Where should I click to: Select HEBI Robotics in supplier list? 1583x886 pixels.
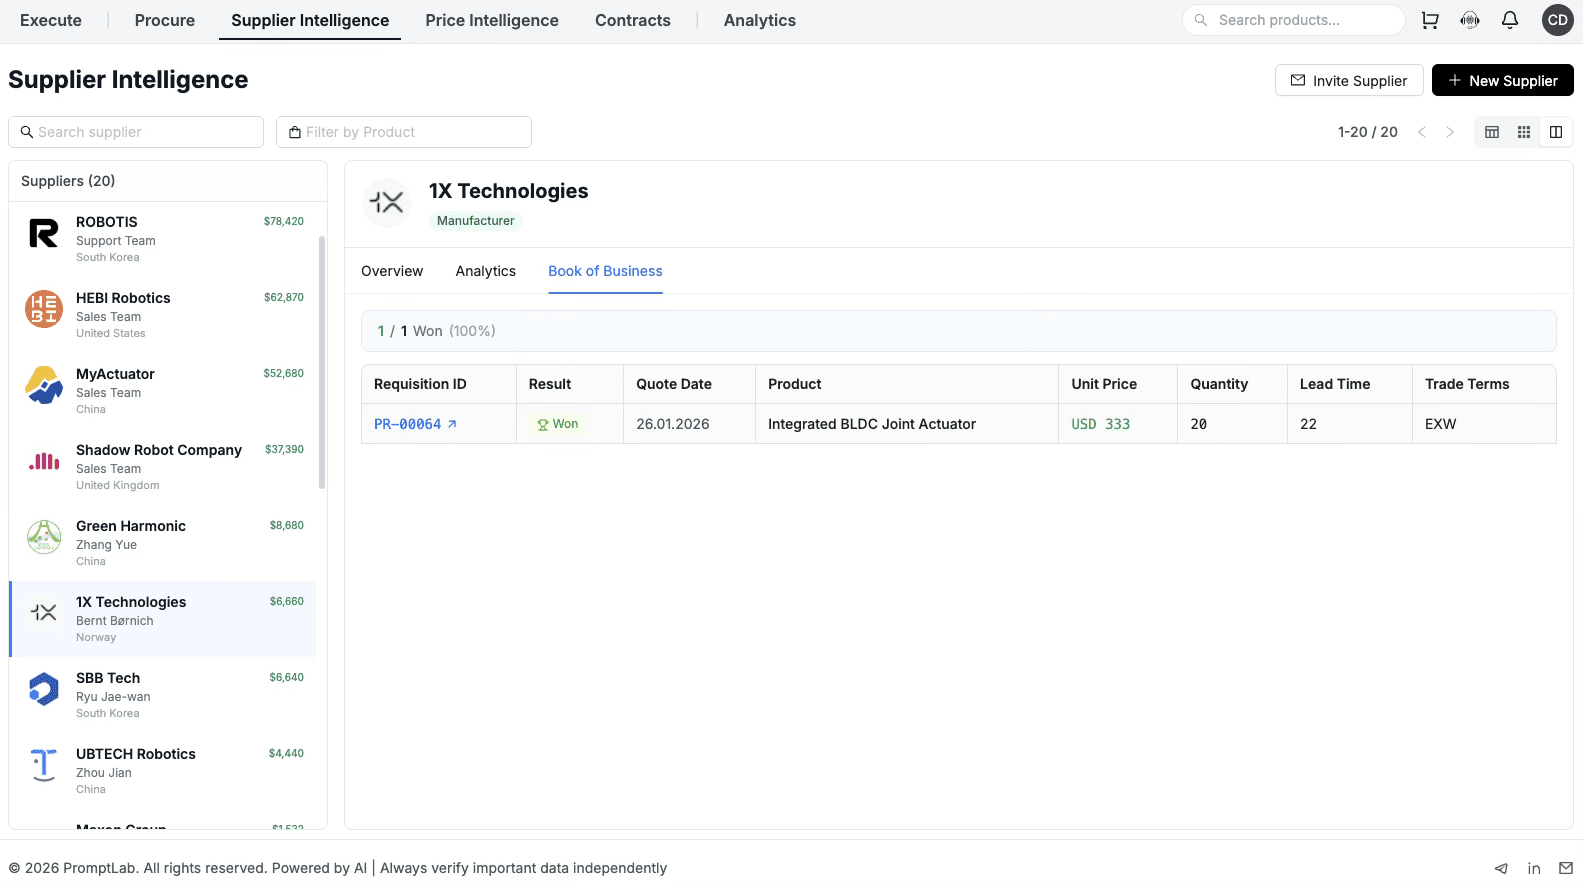tap(163, 315)
